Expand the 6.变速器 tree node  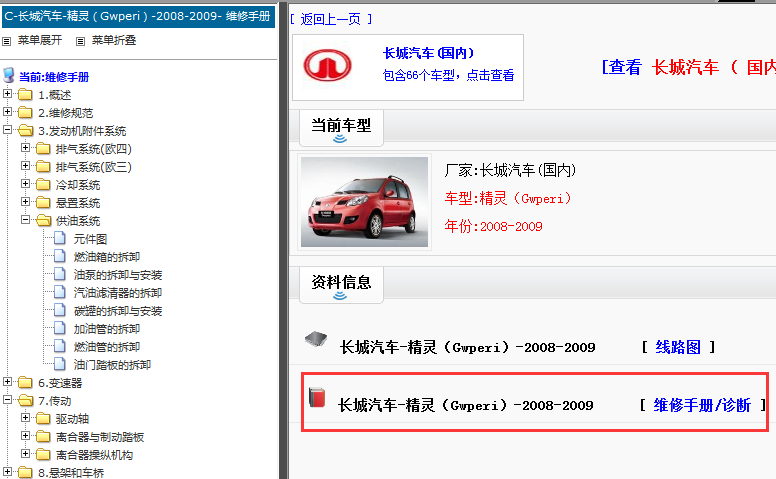click(x=7, y=382)
